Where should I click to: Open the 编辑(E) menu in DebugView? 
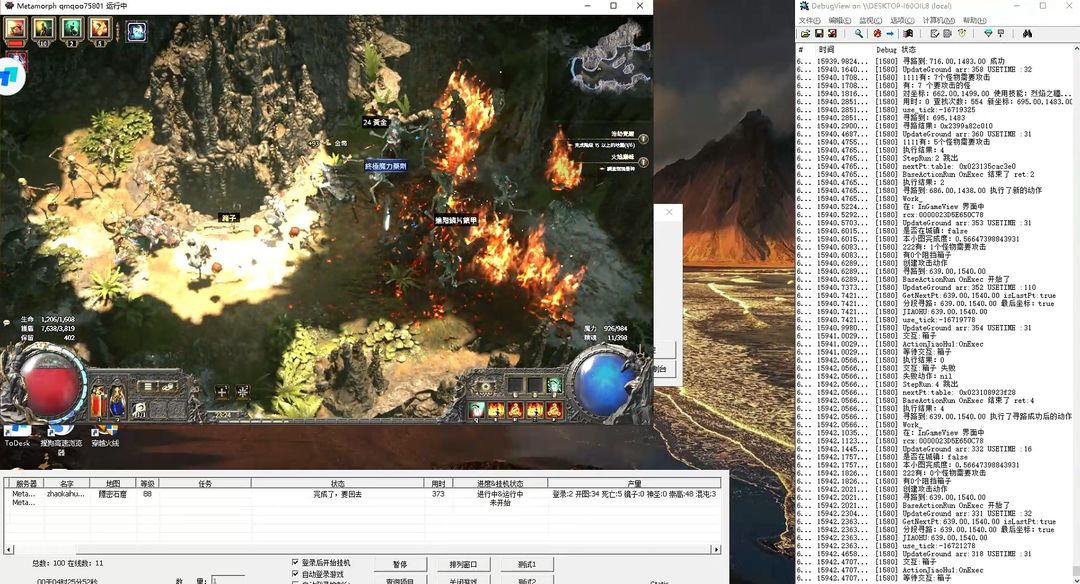(840, 21)
